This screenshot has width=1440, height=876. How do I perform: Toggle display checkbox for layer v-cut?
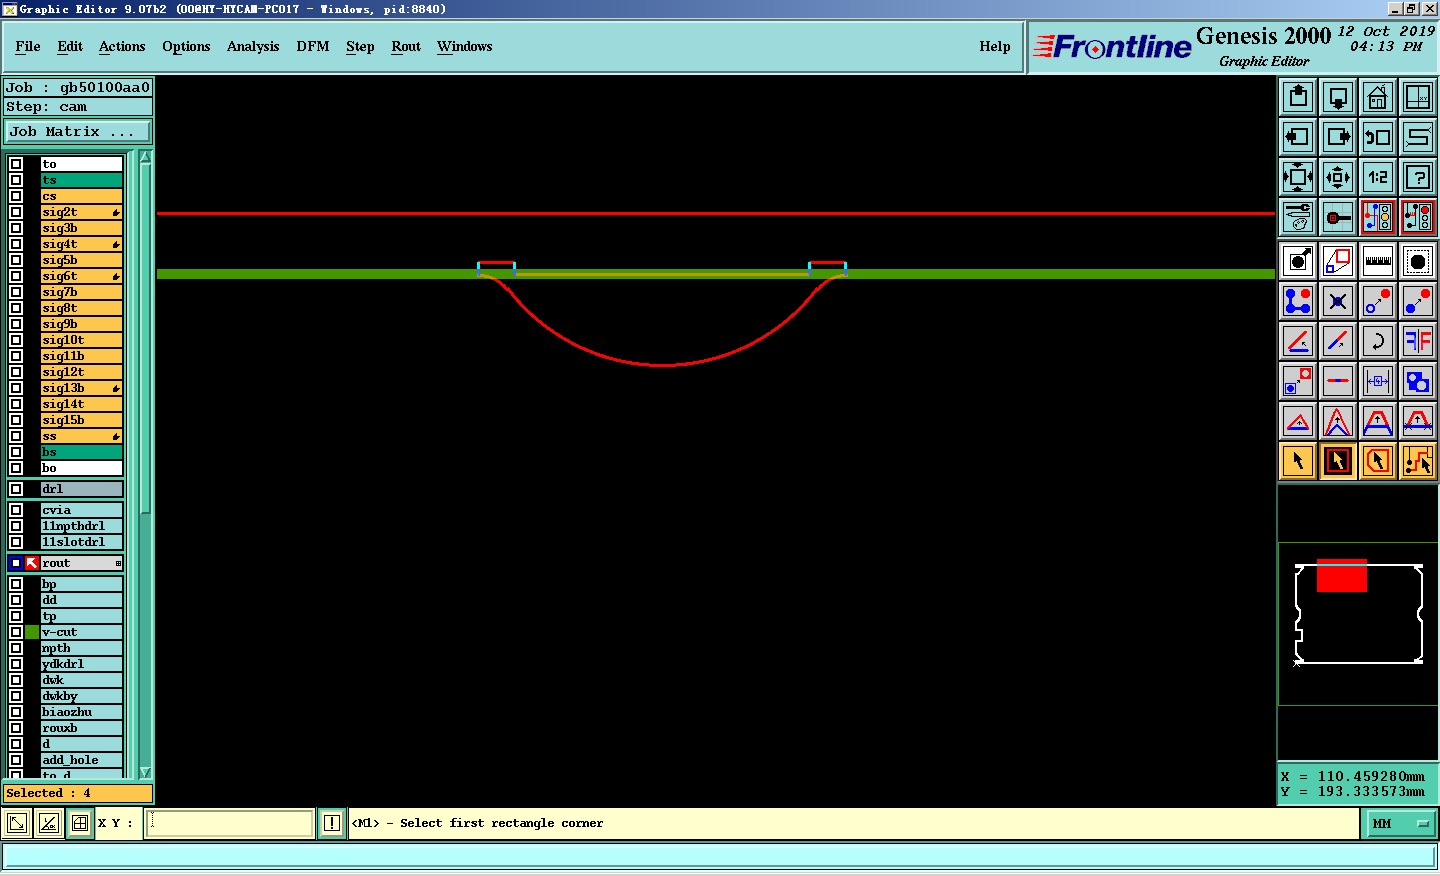[16, 632]
